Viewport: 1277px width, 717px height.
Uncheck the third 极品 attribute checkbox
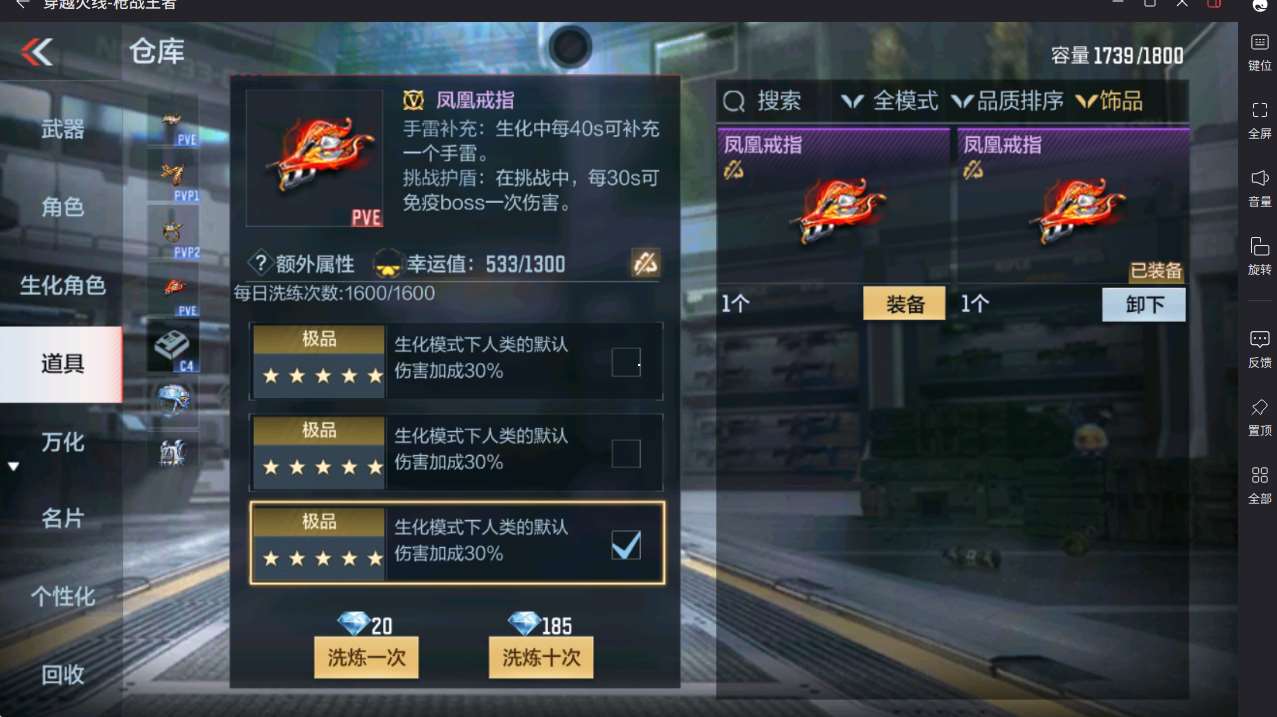[x=626, y=545]
